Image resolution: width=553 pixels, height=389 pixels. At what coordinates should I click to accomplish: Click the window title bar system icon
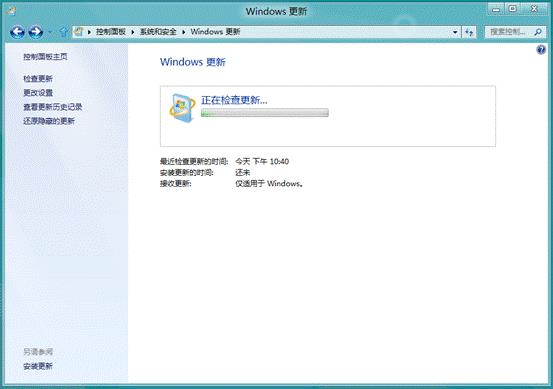tap(11, 11)
